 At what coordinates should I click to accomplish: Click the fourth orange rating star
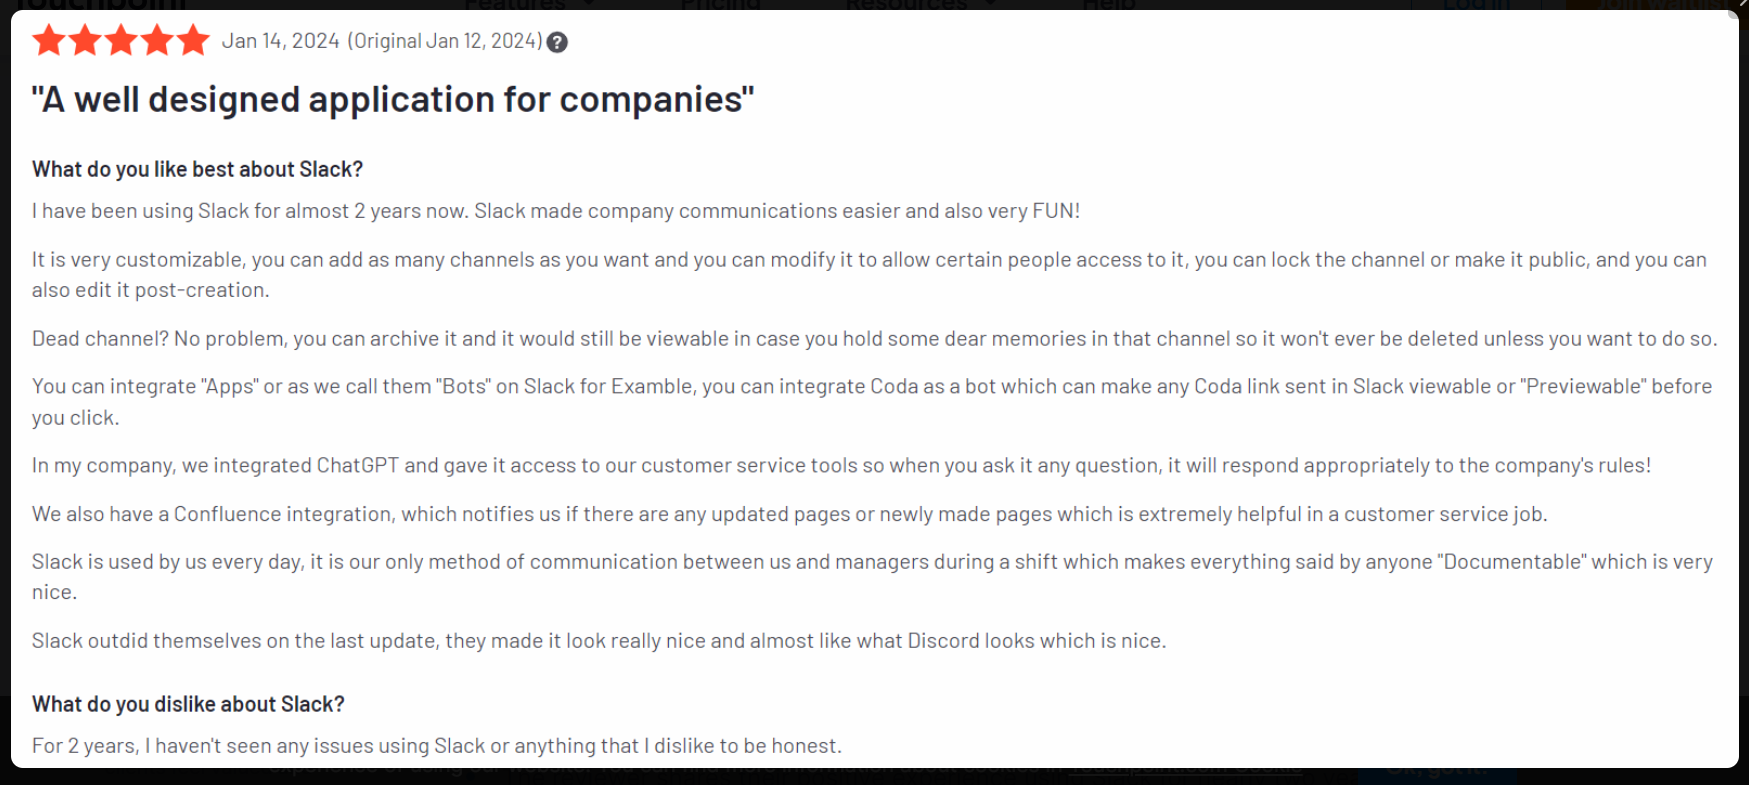(157, 41)
